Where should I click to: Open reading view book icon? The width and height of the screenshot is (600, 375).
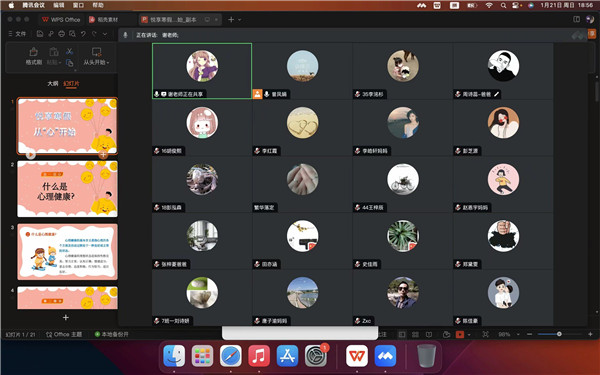tap(429, 334)
